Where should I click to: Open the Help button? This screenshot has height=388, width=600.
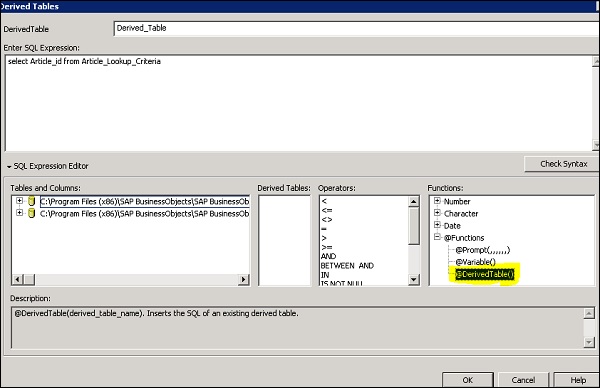click(577, 380)
